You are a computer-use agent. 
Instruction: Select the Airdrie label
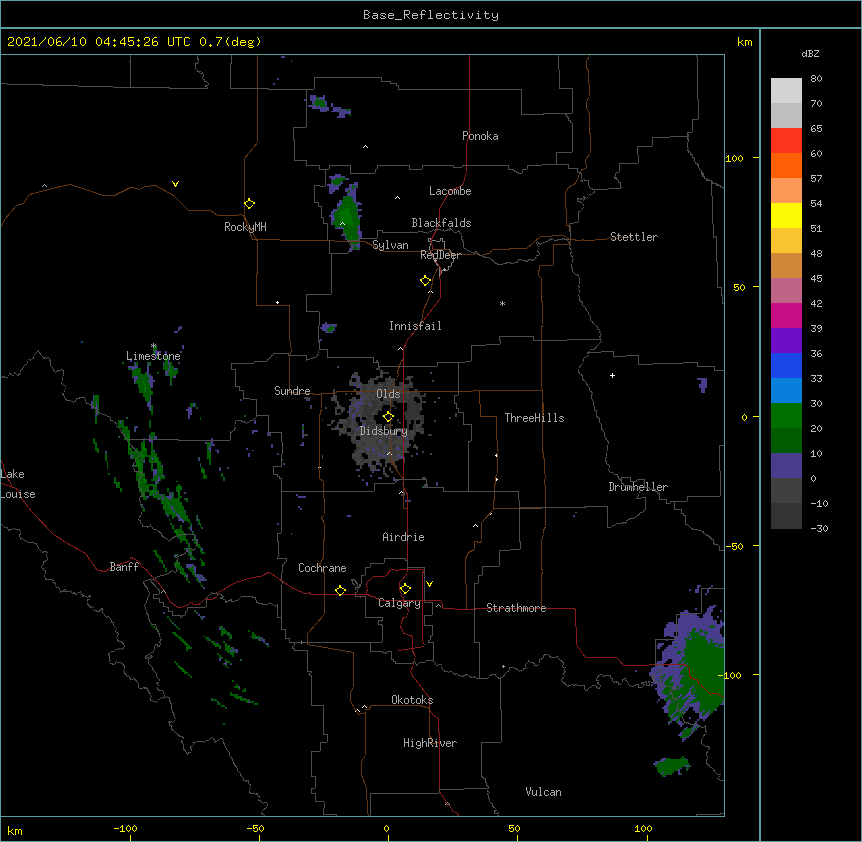click(x=404, y=537)
